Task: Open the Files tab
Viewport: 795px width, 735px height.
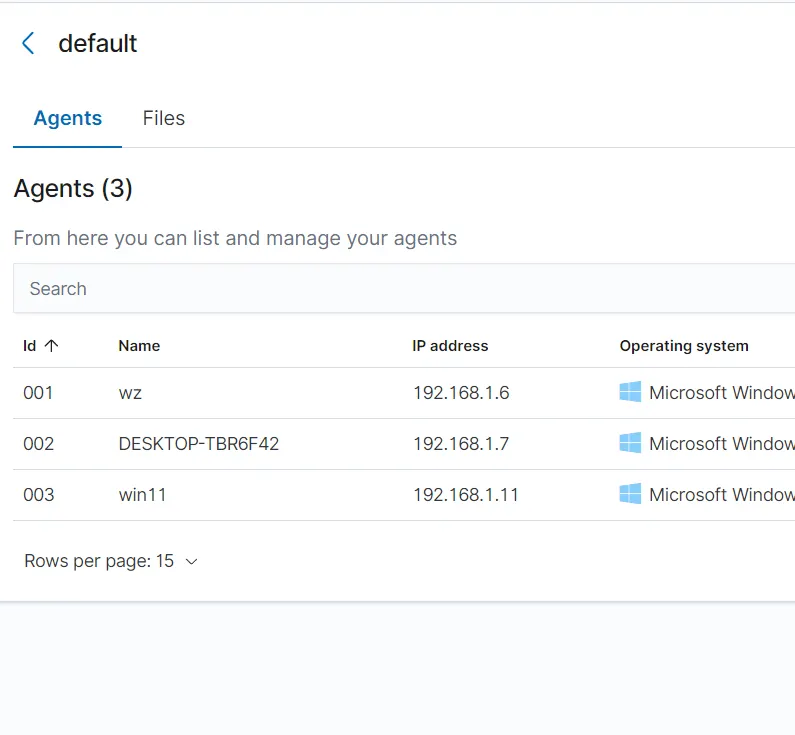Action: click(x=163, y=118)
